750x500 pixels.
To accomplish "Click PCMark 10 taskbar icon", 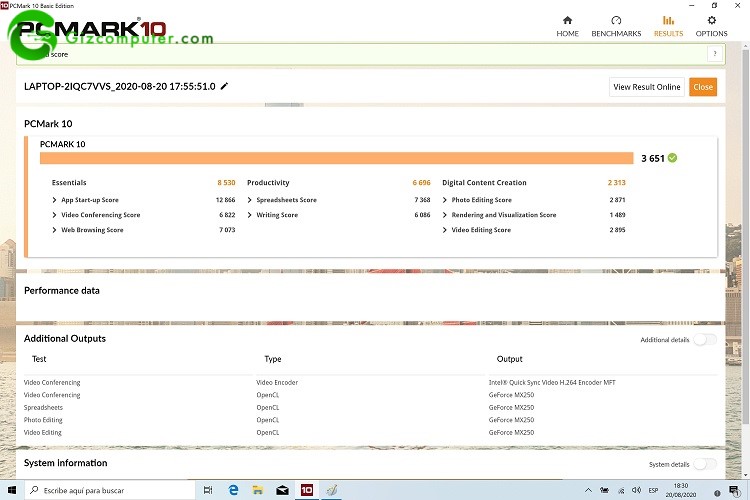I will (x=307, y=490).
